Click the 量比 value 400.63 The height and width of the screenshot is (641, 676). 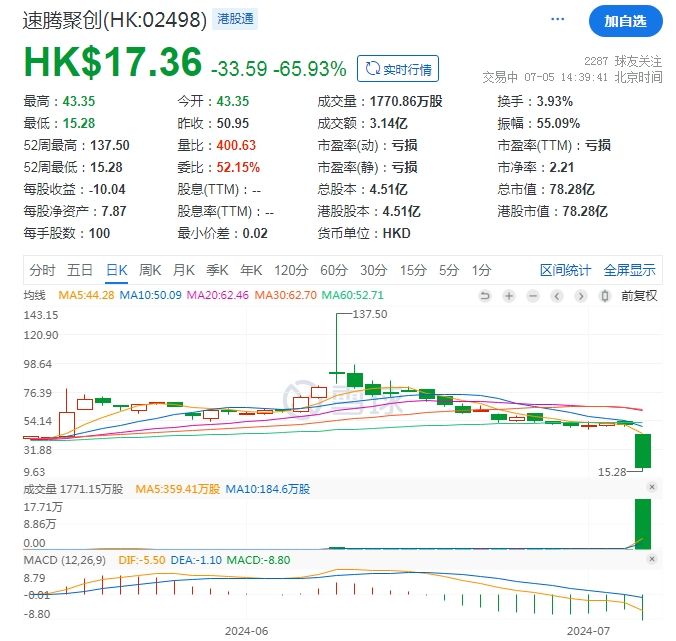[x=236, y=145]
